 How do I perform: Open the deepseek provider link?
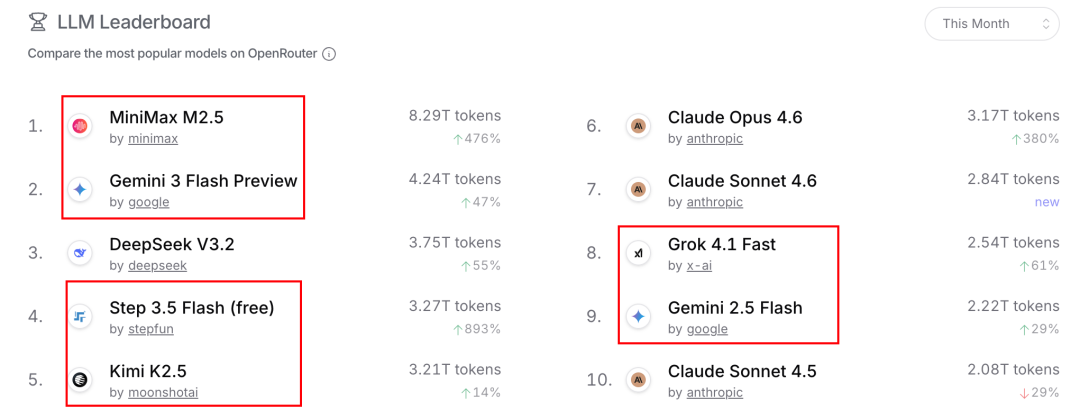point(157,266)
